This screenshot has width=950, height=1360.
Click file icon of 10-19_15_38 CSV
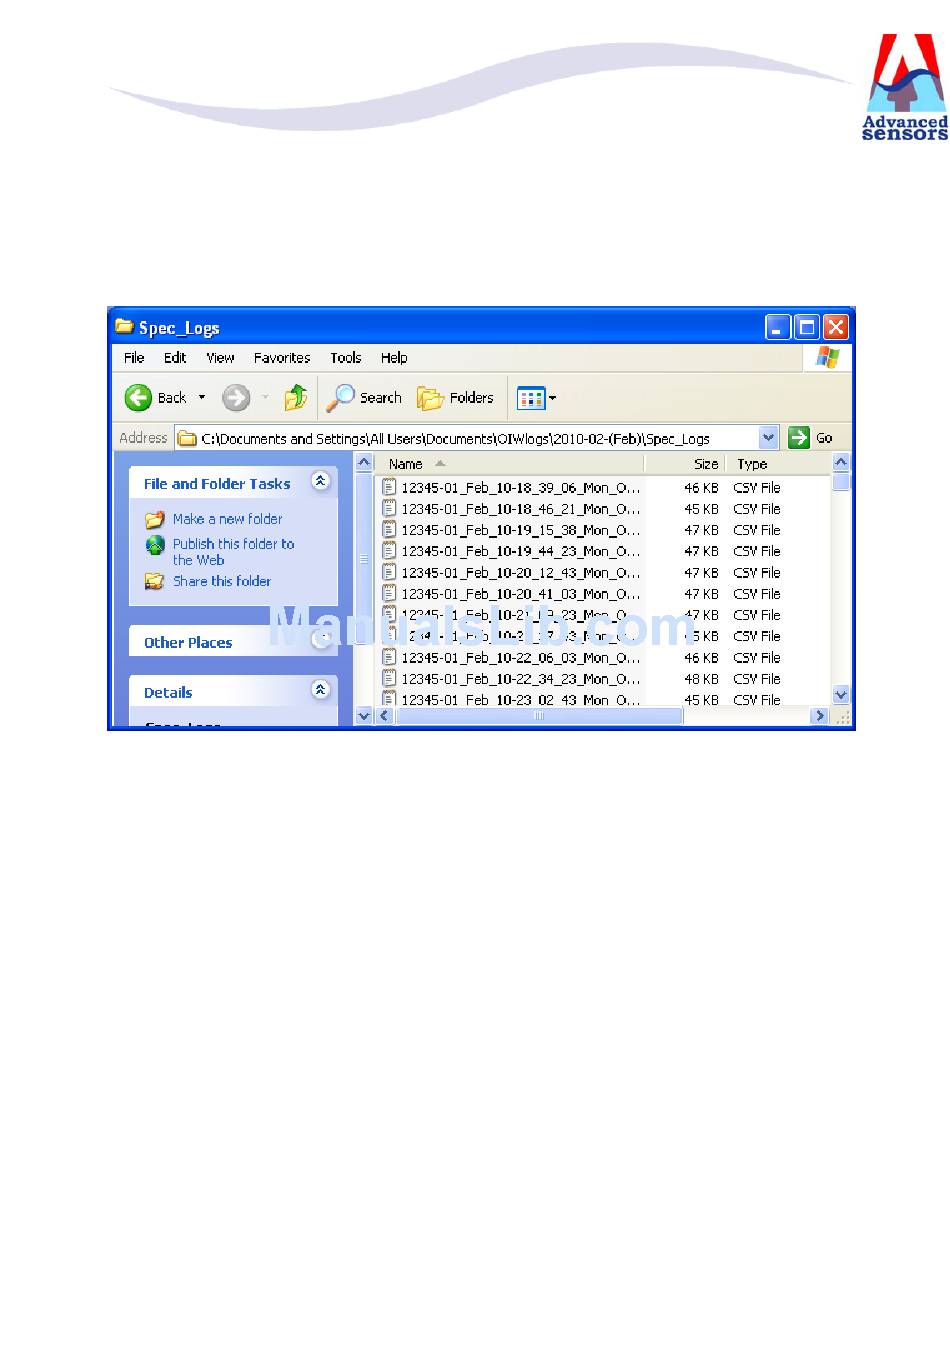coord(389,529)
